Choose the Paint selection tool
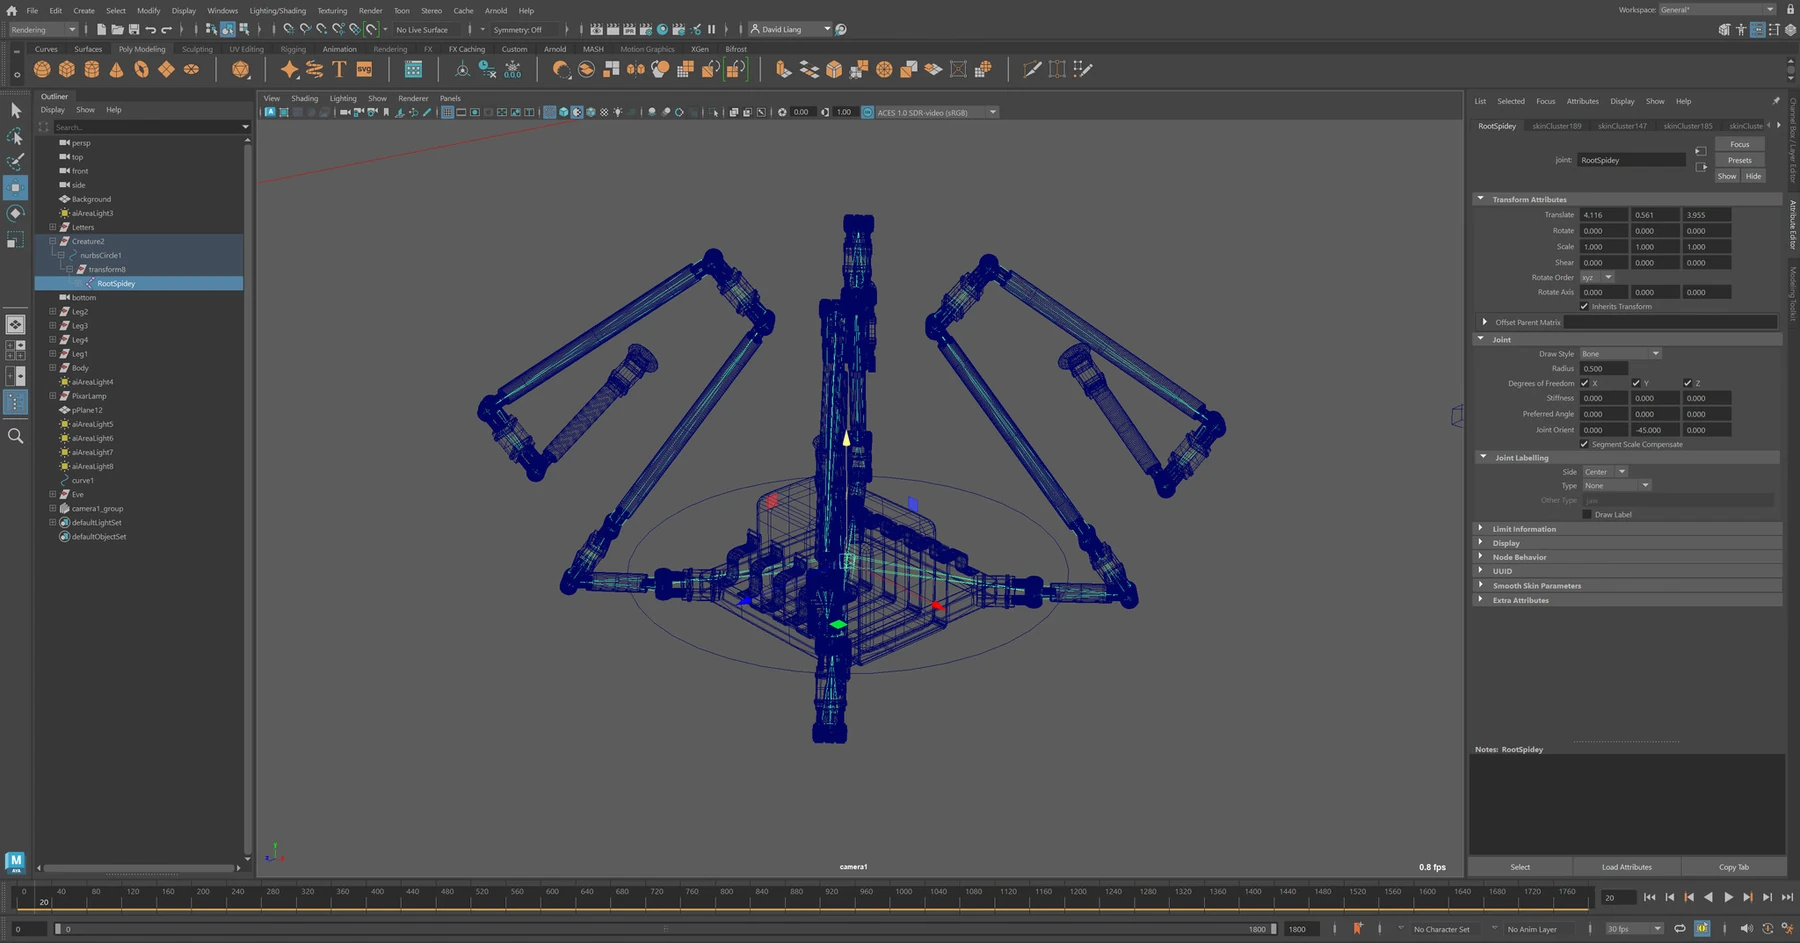This screenshot has height=943, width=1800. click(15, 161)
